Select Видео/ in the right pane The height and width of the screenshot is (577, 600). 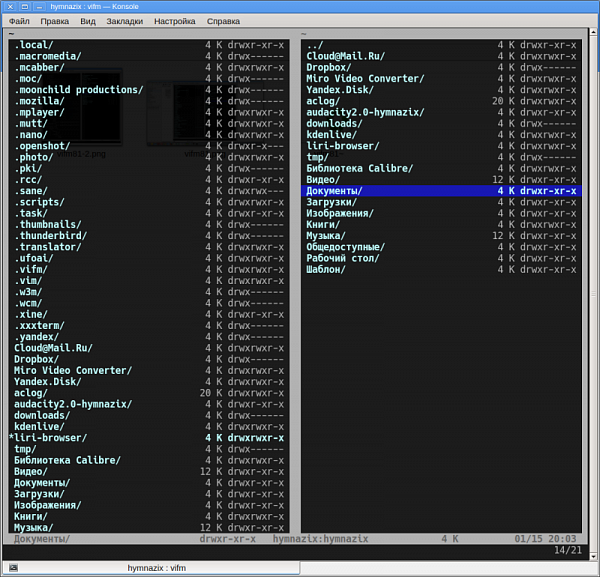(x=441, y=179)
